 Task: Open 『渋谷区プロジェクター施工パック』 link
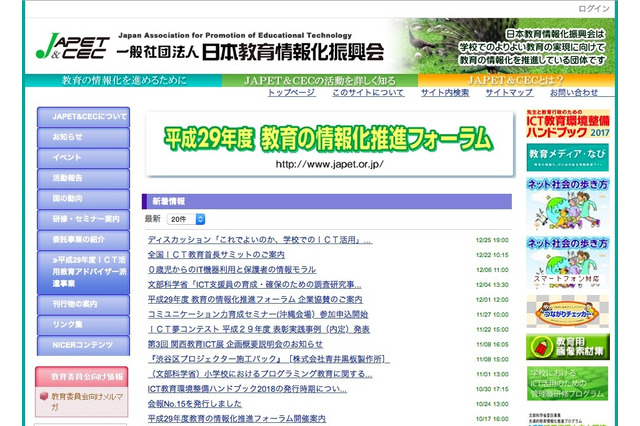[x=269, y=359]
